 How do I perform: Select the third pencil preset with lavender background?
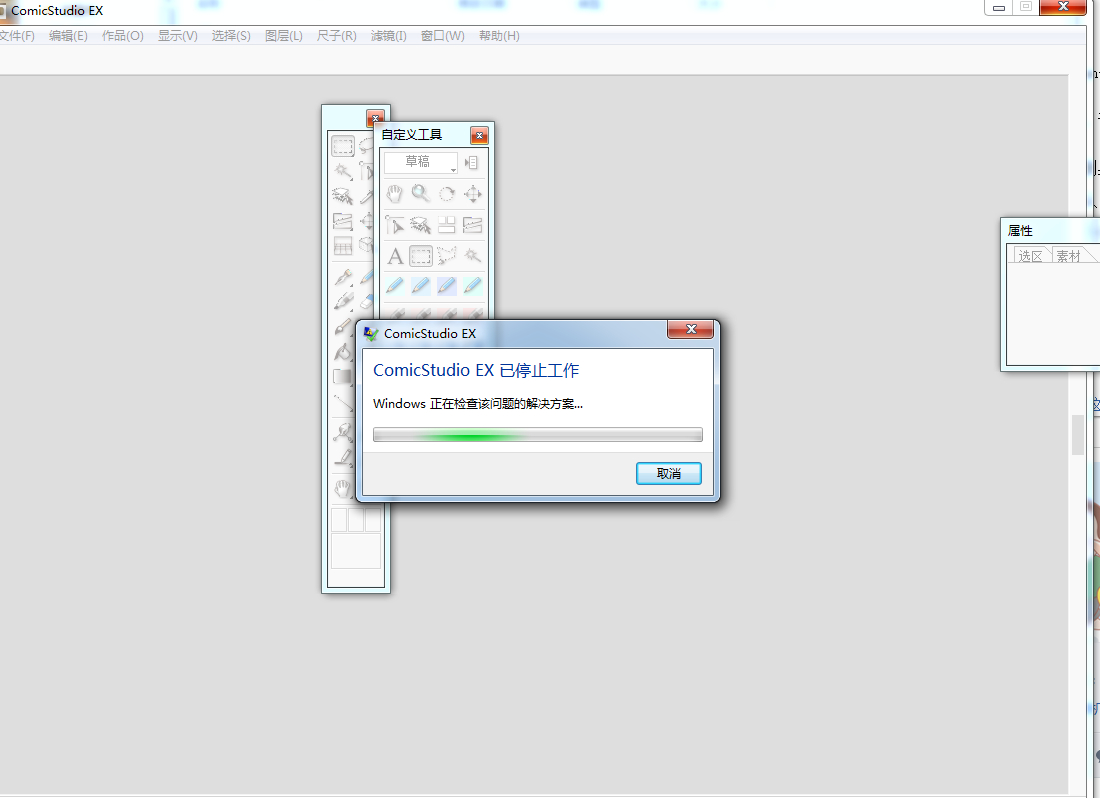tap(446, 285)
